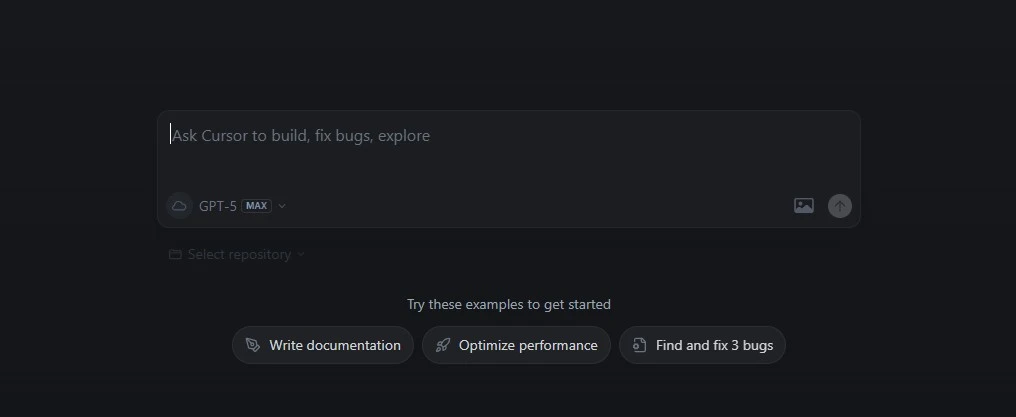This screenshot has height=417, width=1016.
Task: Click the rocket icon in Optimize performance
Action: click(x=443, y=345)
